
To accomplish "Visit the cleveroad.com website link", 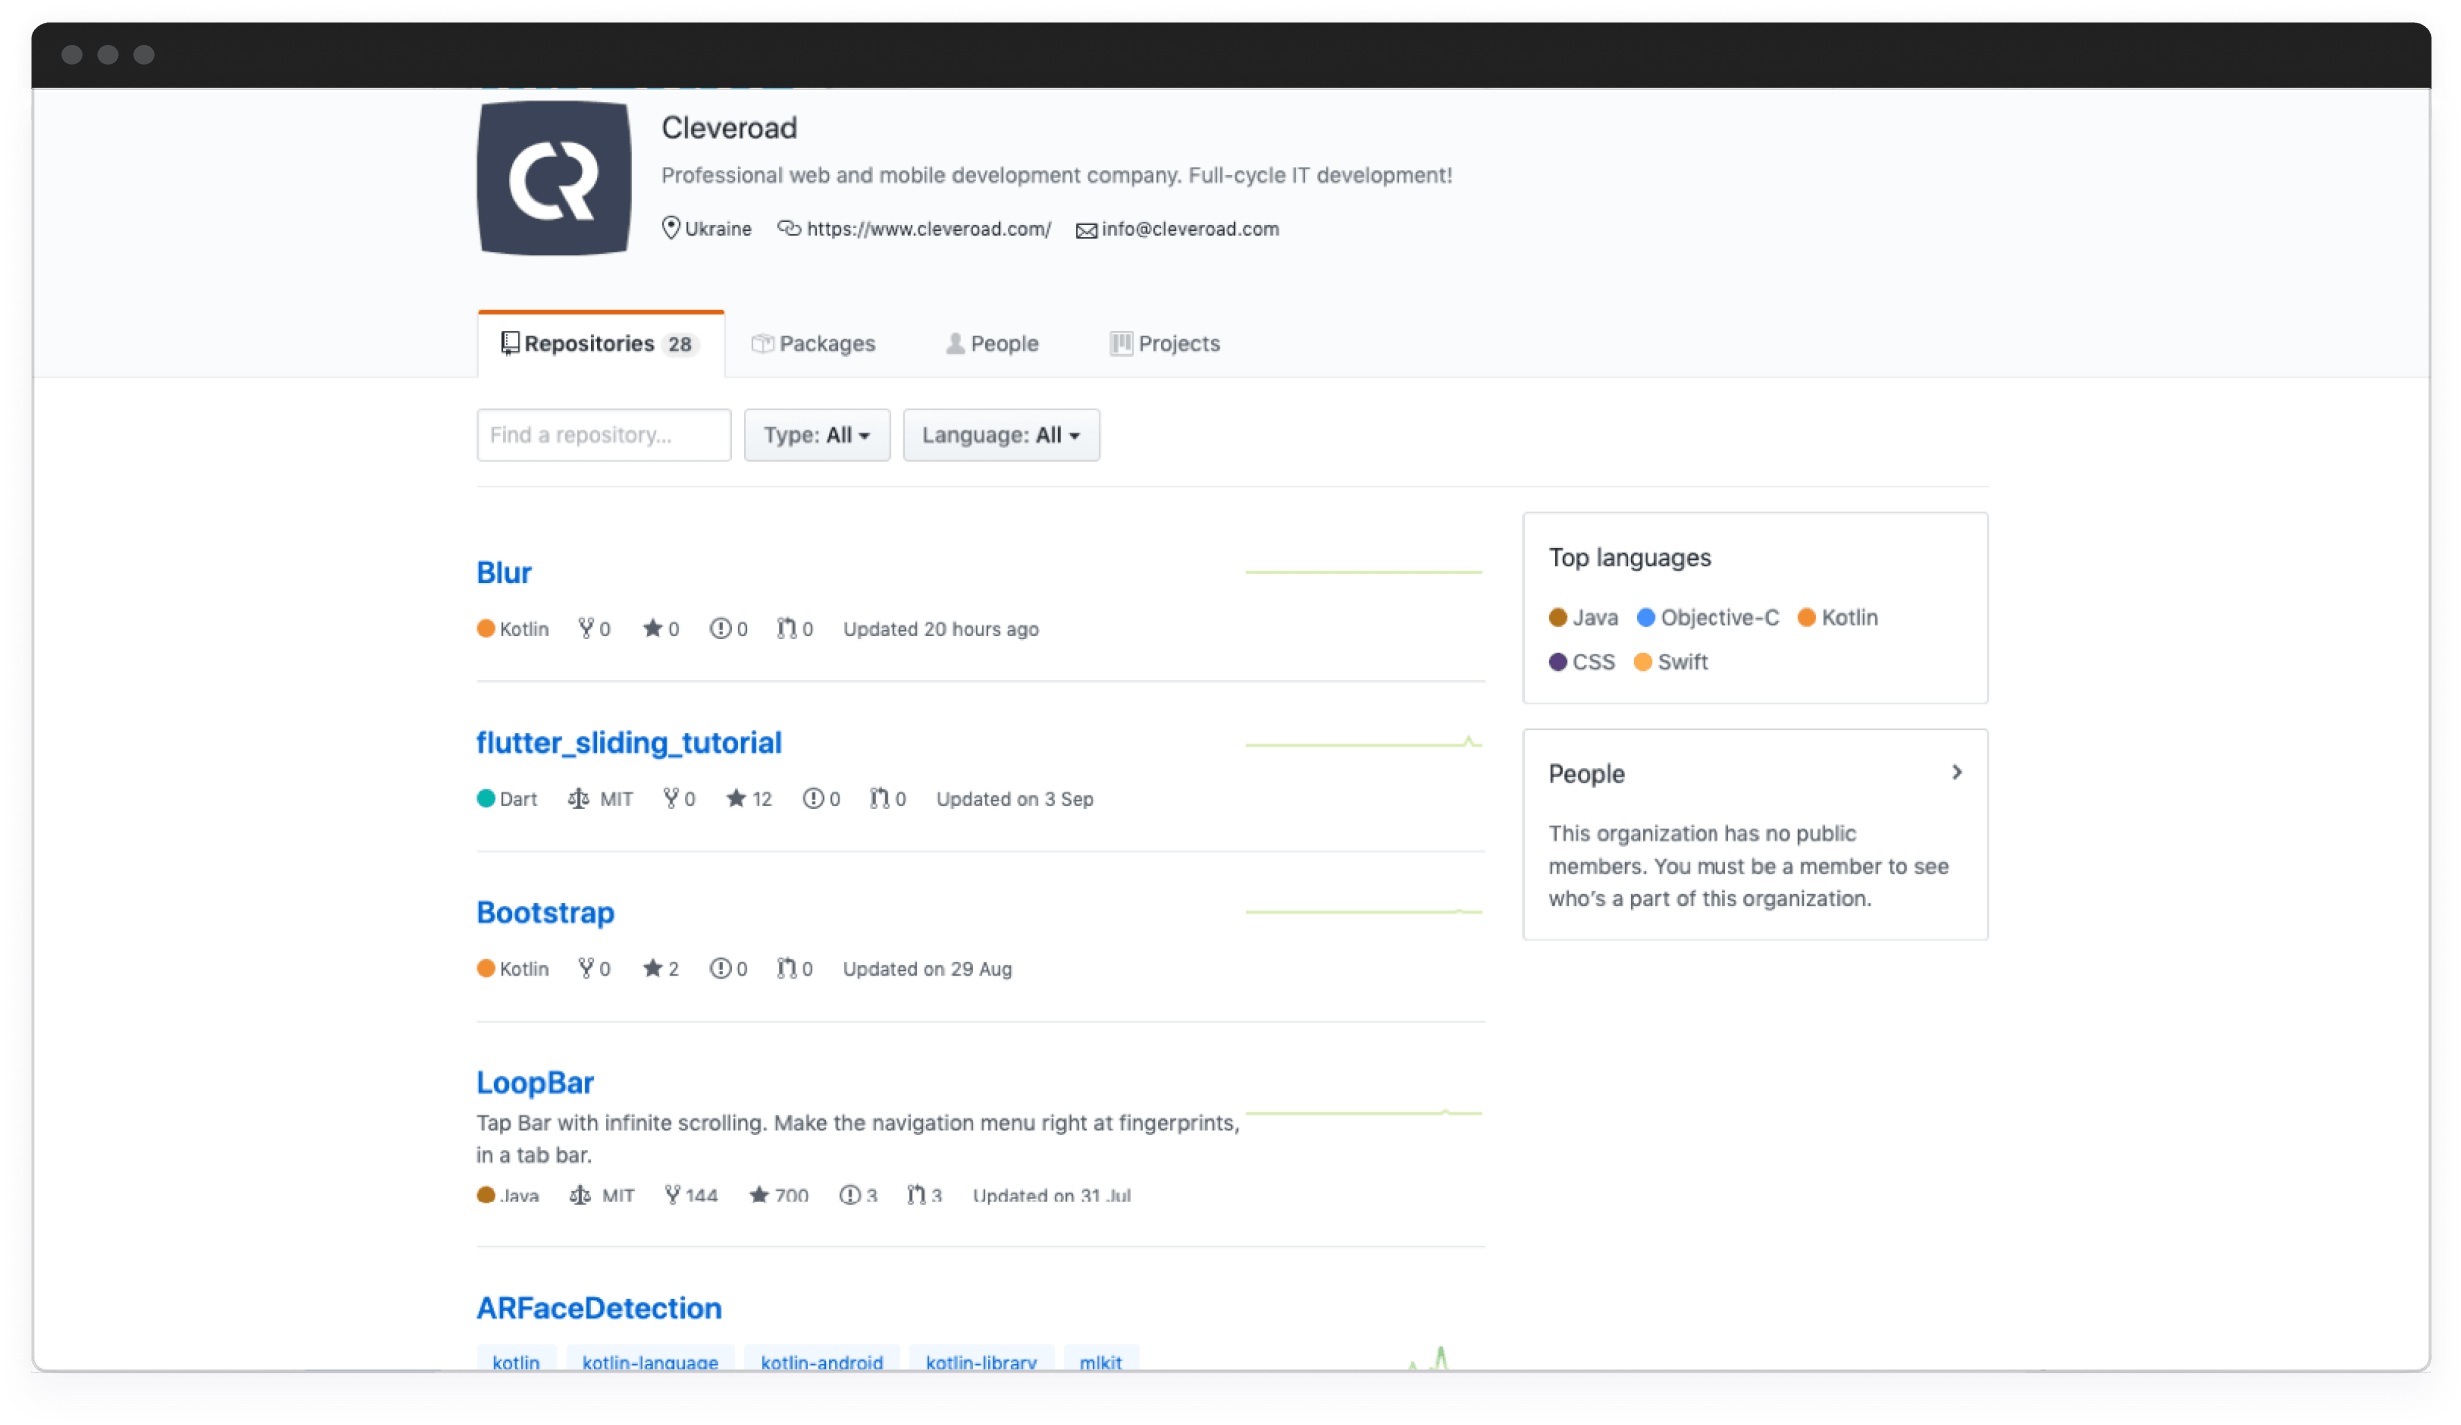I will click(x=929, y=229).
